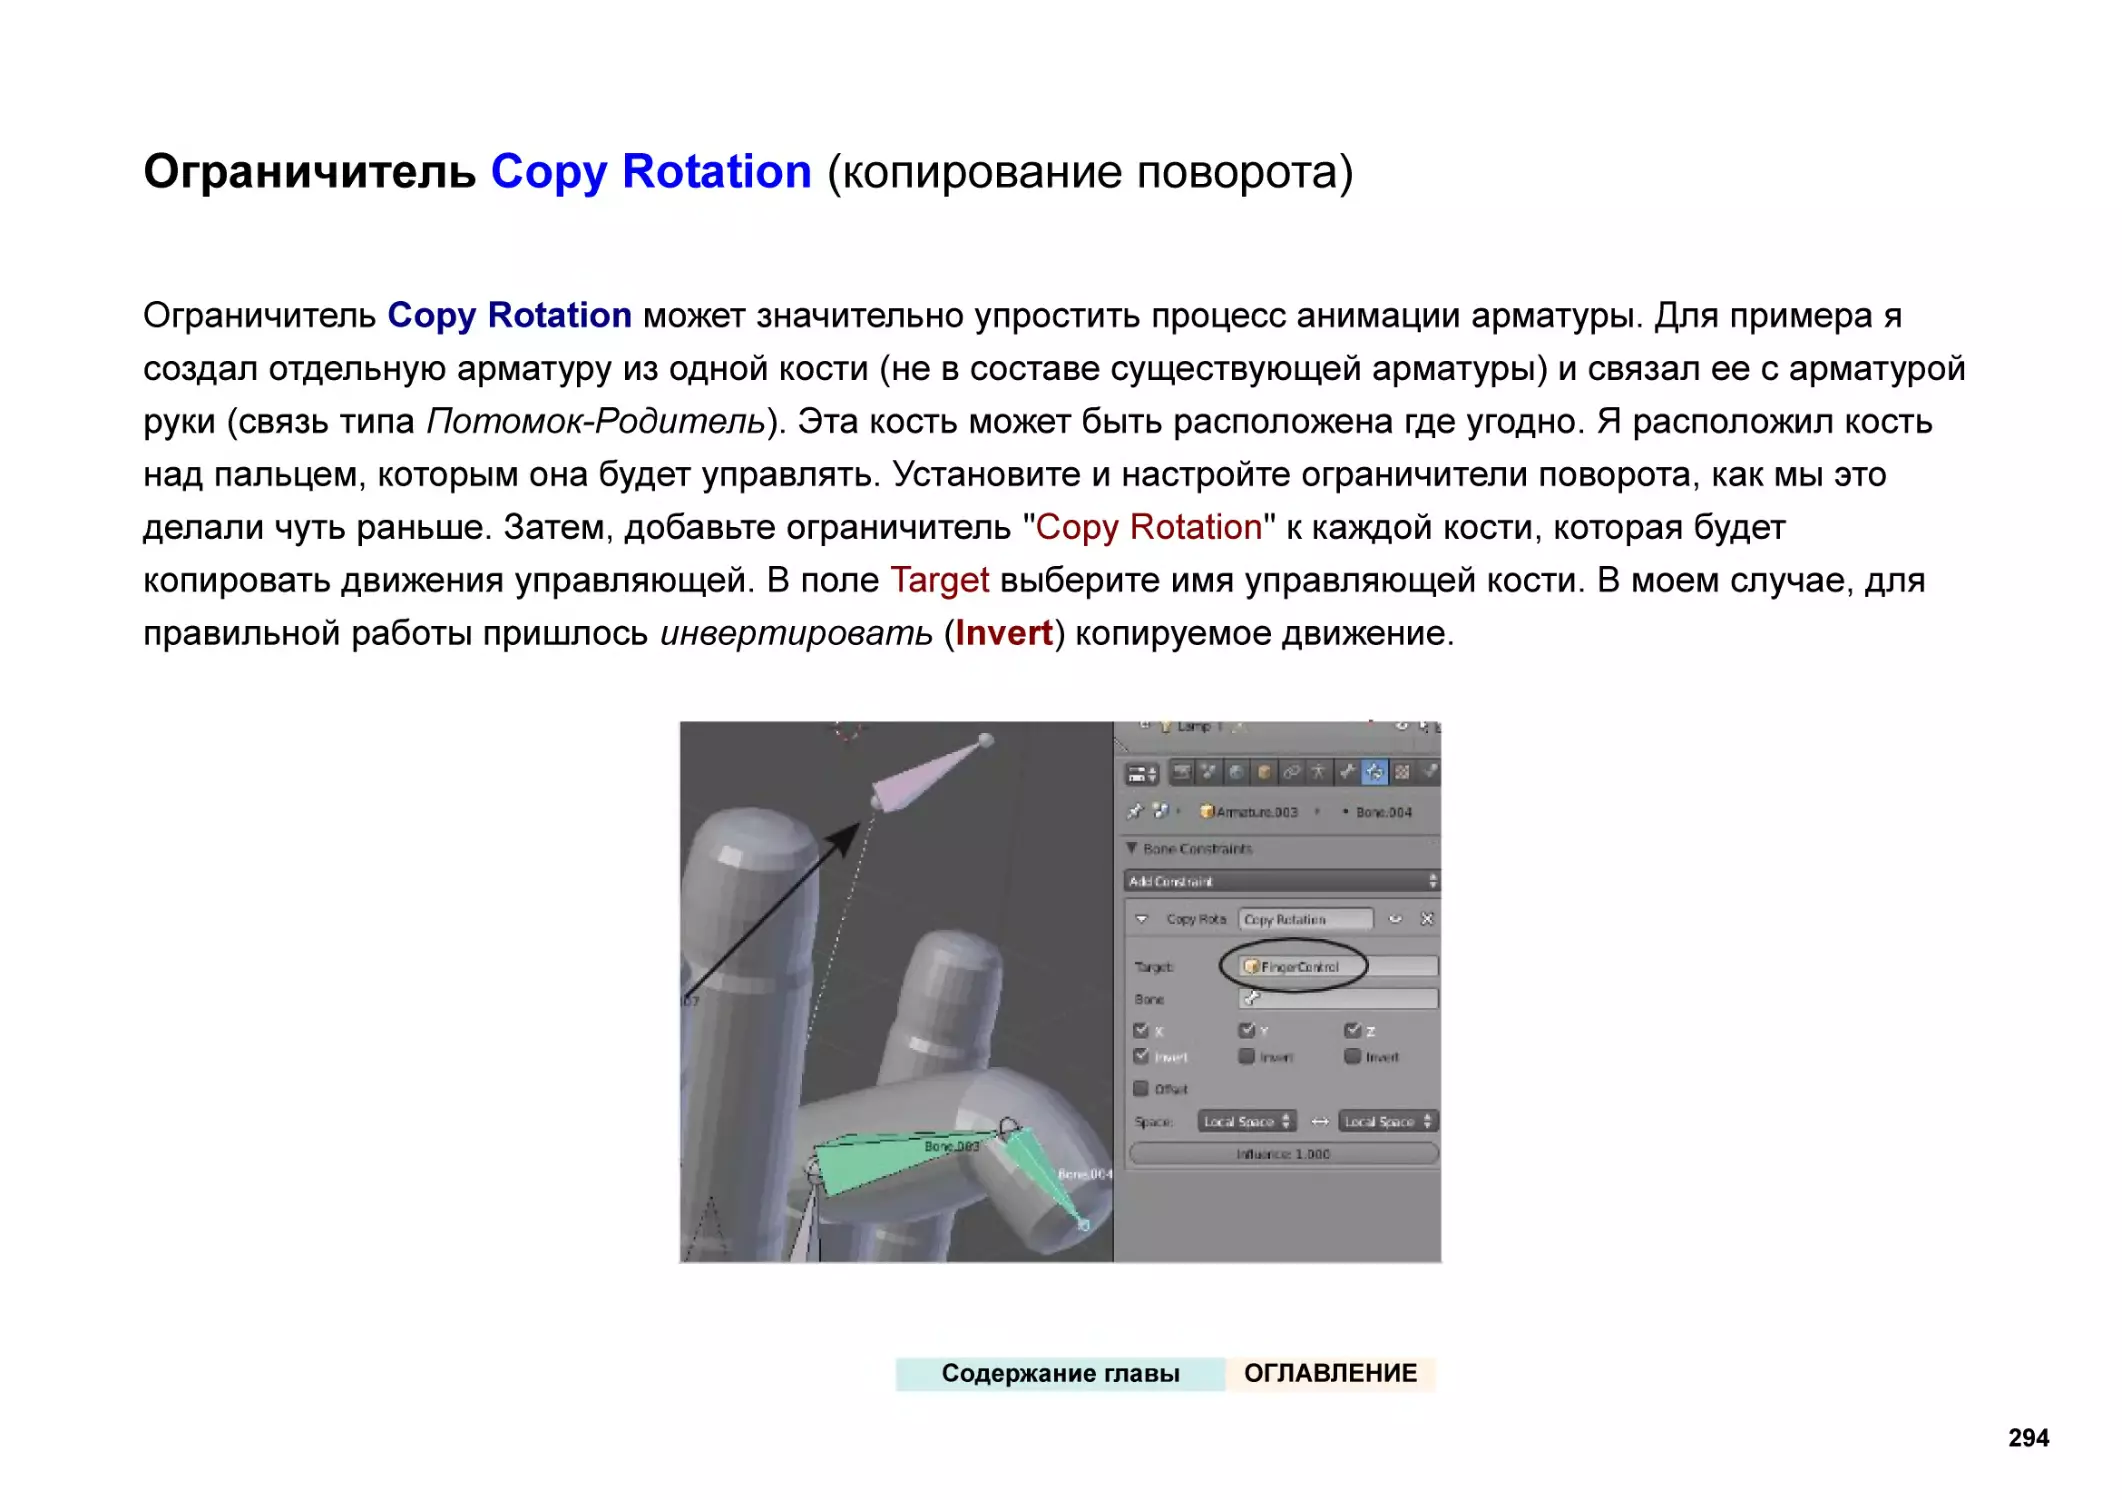Open the Add Constraint dropdown
This screenshot has width=2122, height=1500.
pyautogui.click(x=1282, y=881)
